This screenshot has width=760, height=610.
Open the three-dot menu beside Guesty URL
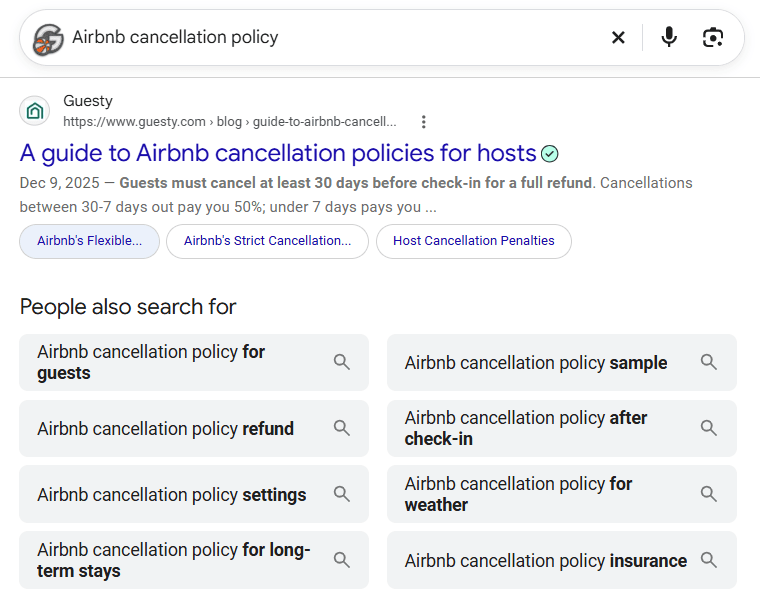tap(424, 122)
